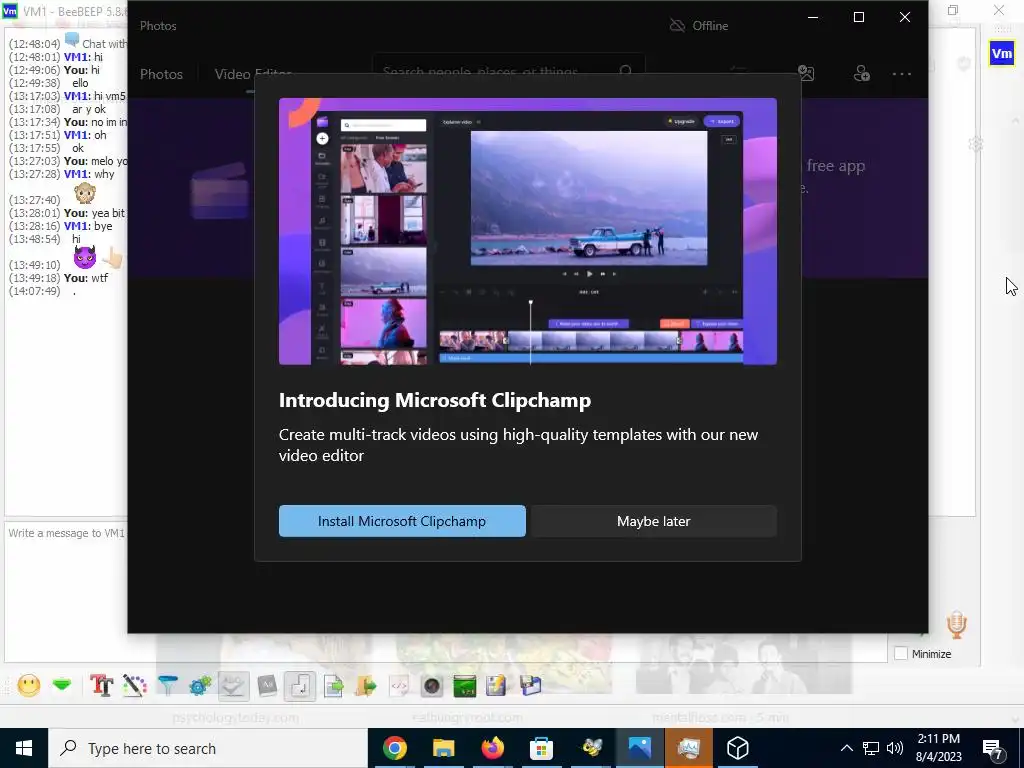This screenshot has width=1024, height=768.
Task: Open the emoticons smiley in BeeBEEP toolbar
Action: [x=29, y=686]
